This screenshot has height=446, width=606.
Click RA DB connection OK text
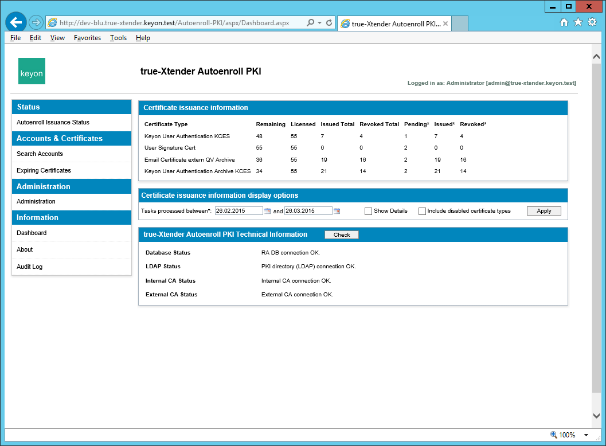291,252
